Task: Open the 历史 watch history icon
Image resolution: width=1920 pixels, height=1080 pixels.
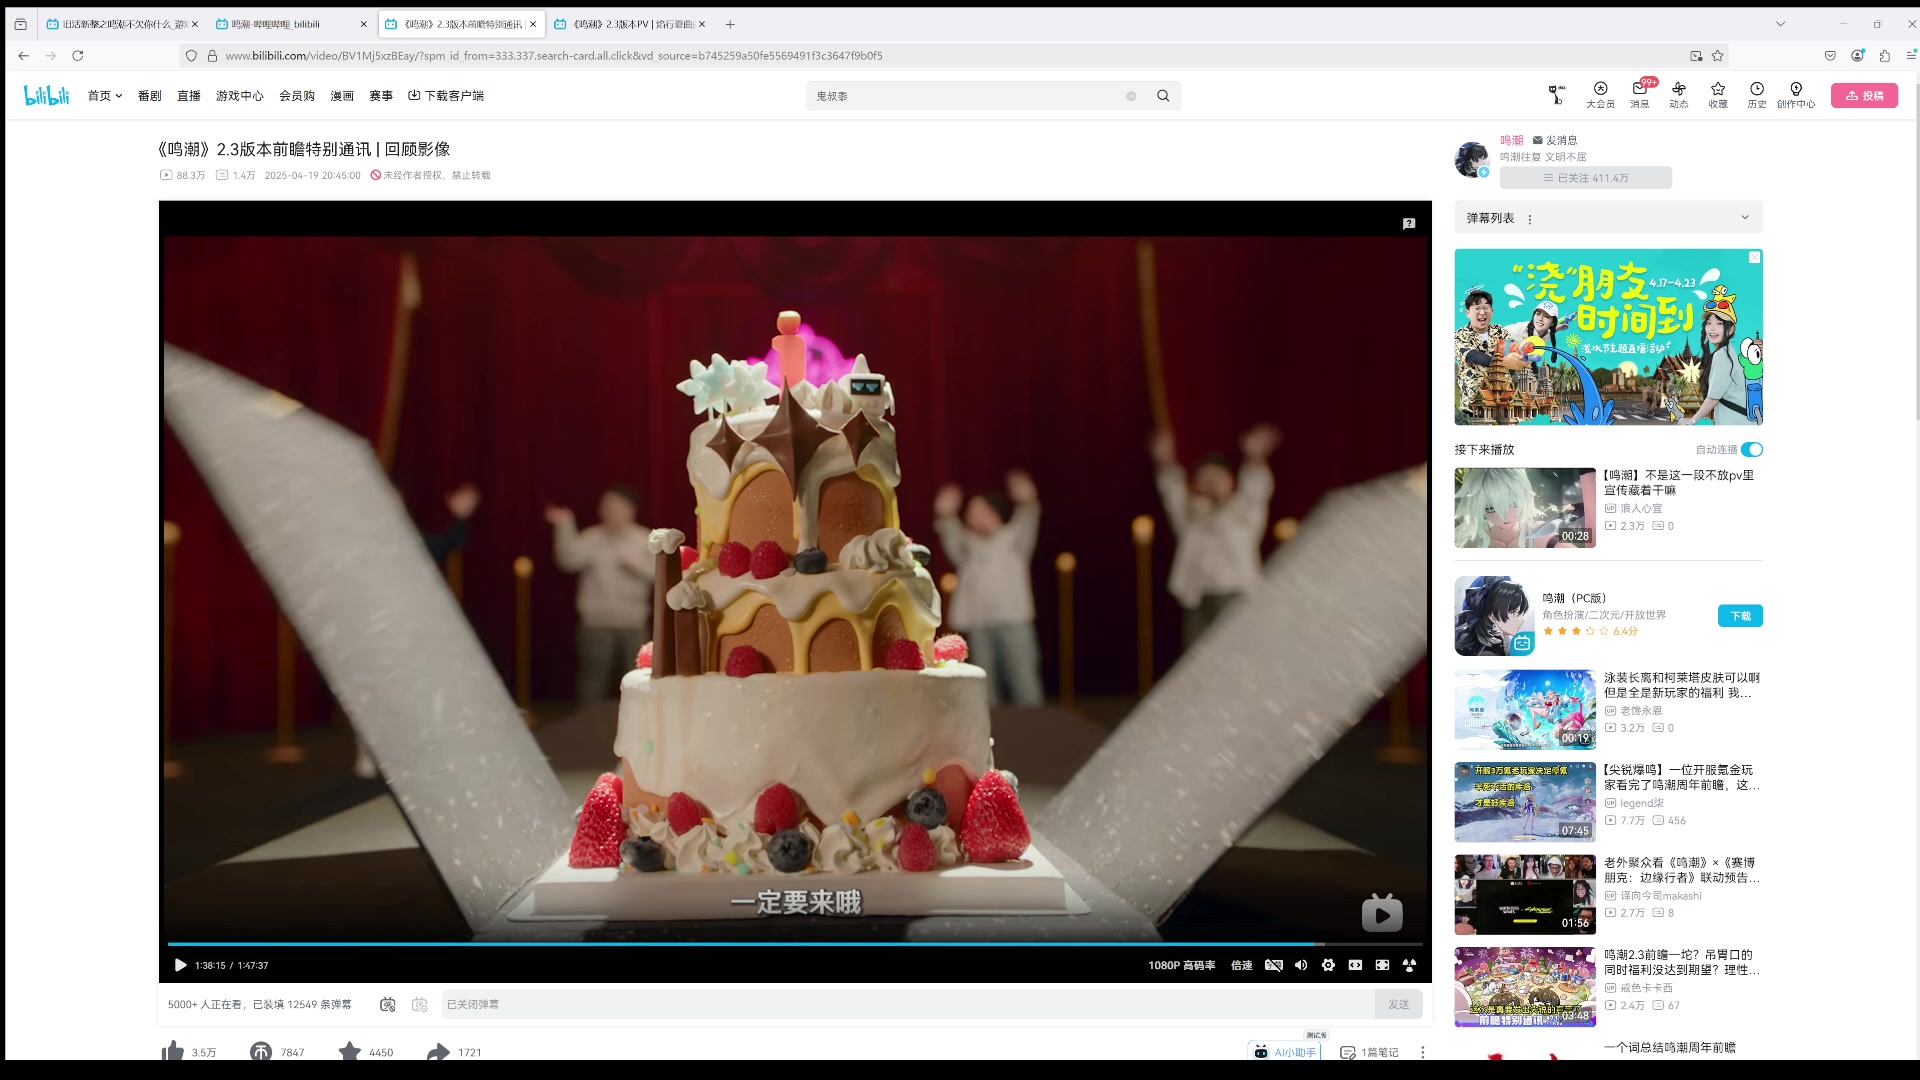Action: point(1757,95)
